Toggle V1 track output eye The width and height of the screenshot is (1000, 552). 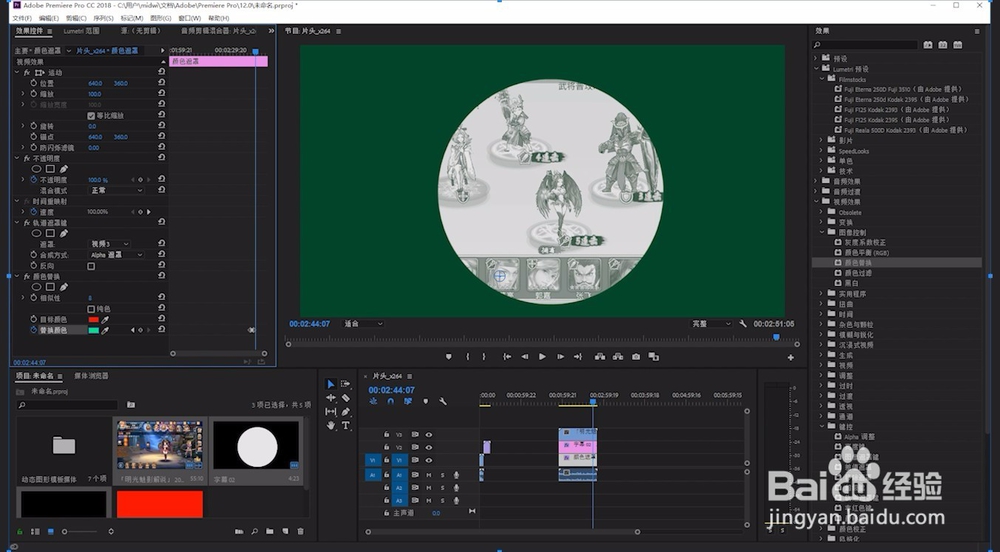point(429,460)
